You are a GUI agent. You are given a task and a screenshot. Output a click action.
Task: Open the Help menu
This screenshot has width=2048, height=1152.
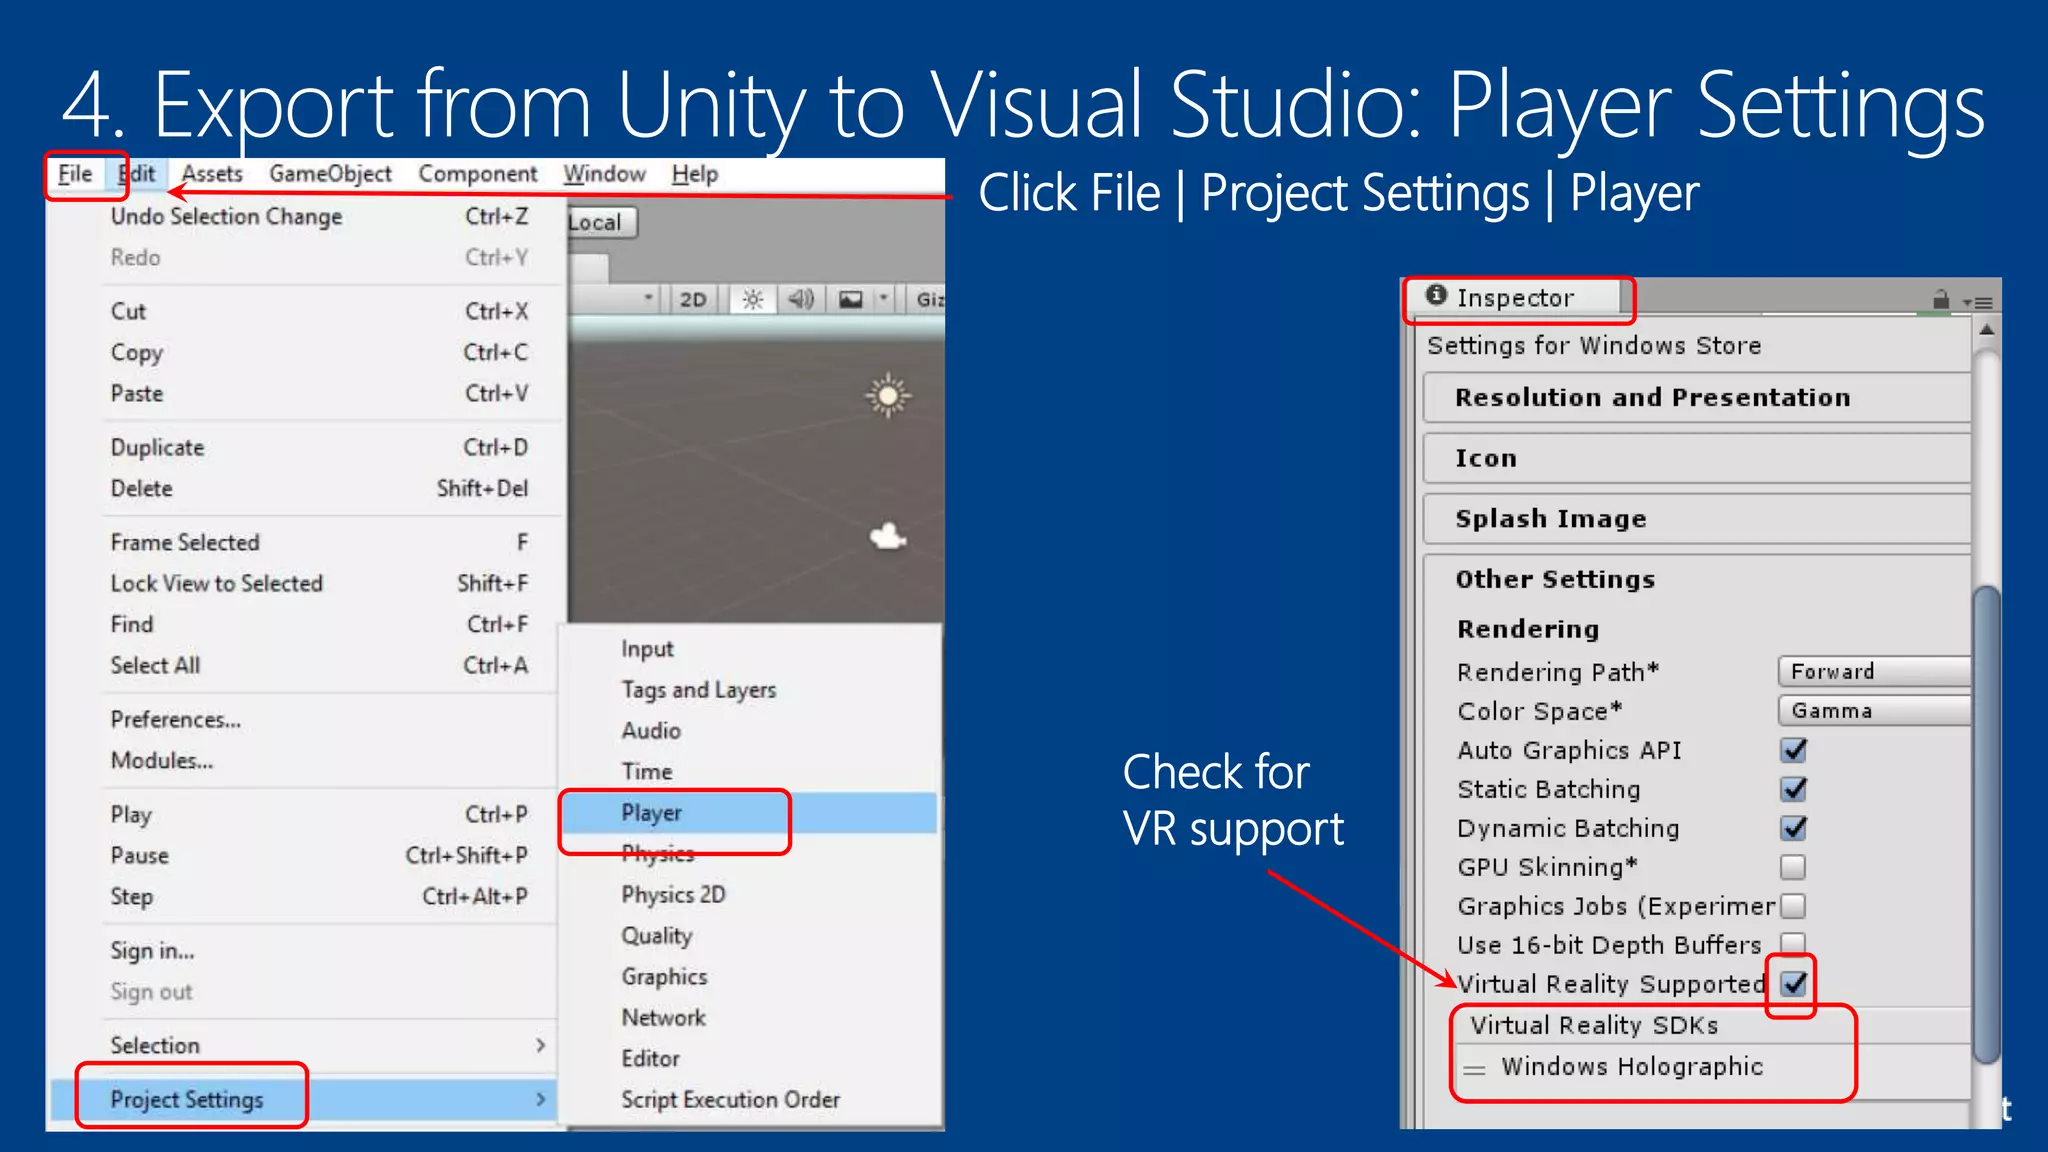click(x=695, y=174)
